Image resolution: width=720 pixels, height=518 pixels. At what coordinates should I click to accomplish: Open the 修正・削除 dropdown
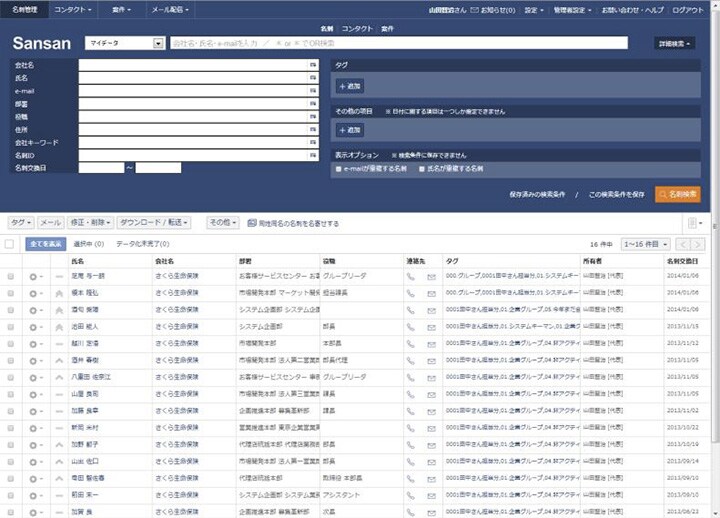90,223
